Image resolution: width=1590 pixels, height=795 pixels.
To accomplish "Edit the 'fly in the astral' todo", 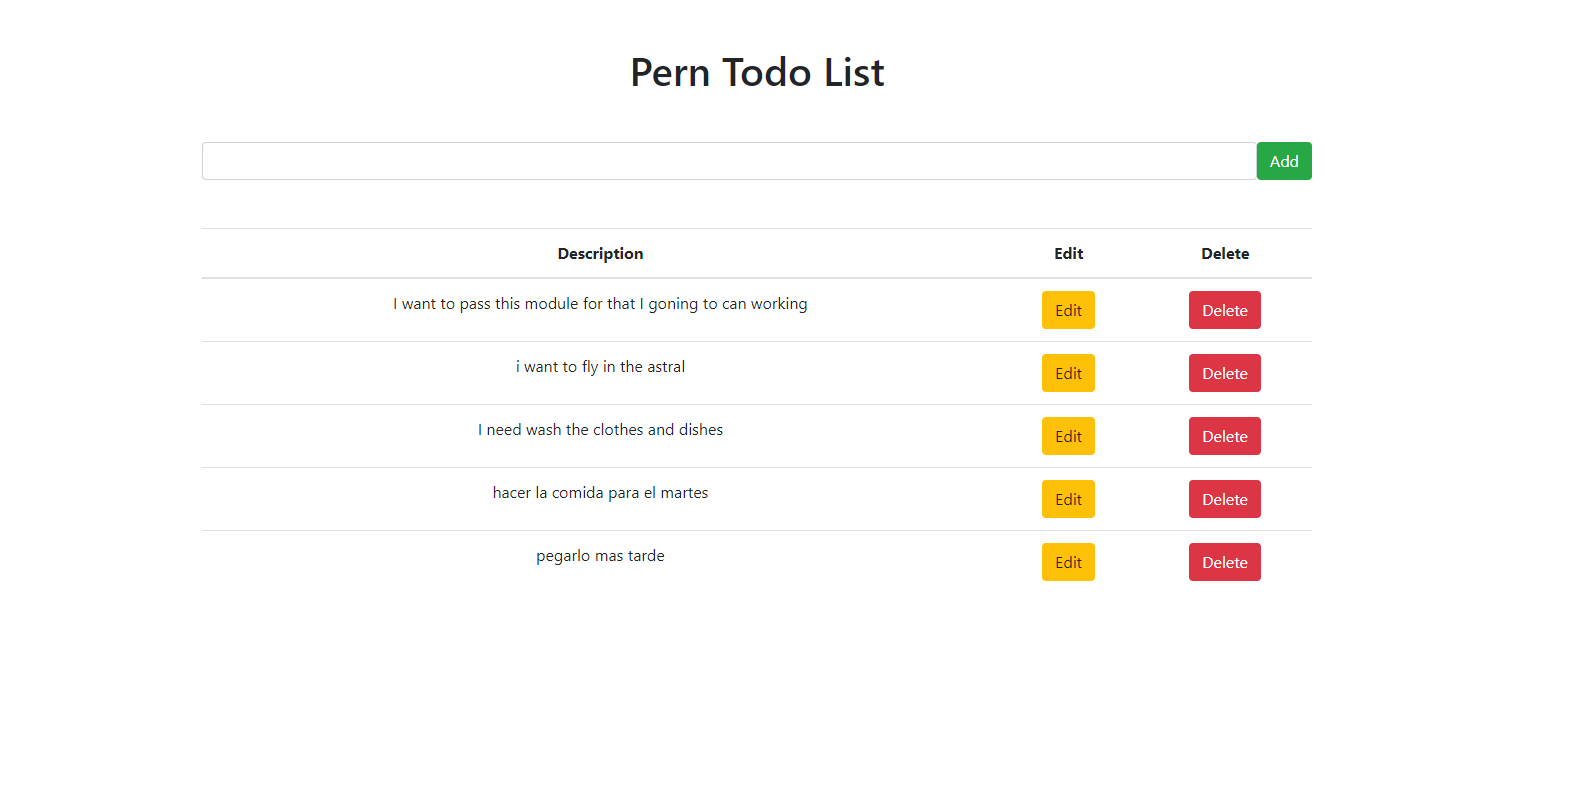I will [x=1068, y=373].
